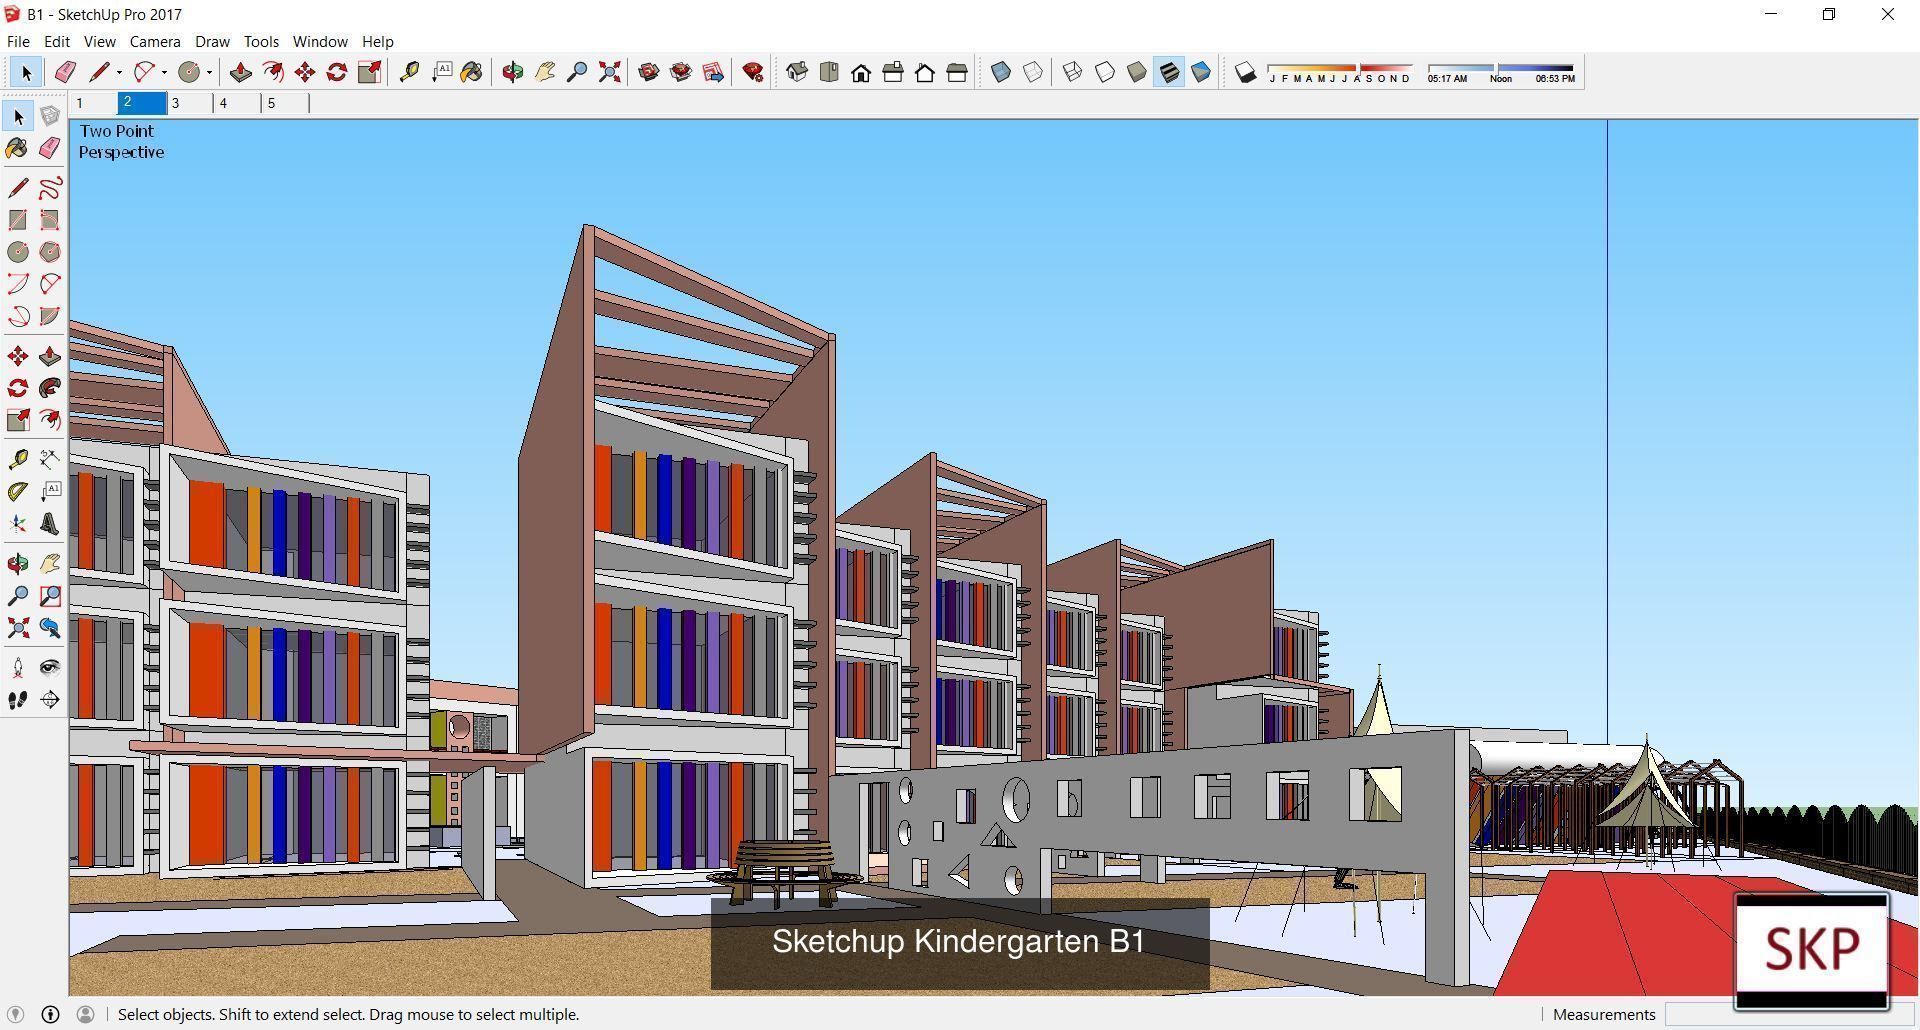Open the Tools menu

coord(261,41)
